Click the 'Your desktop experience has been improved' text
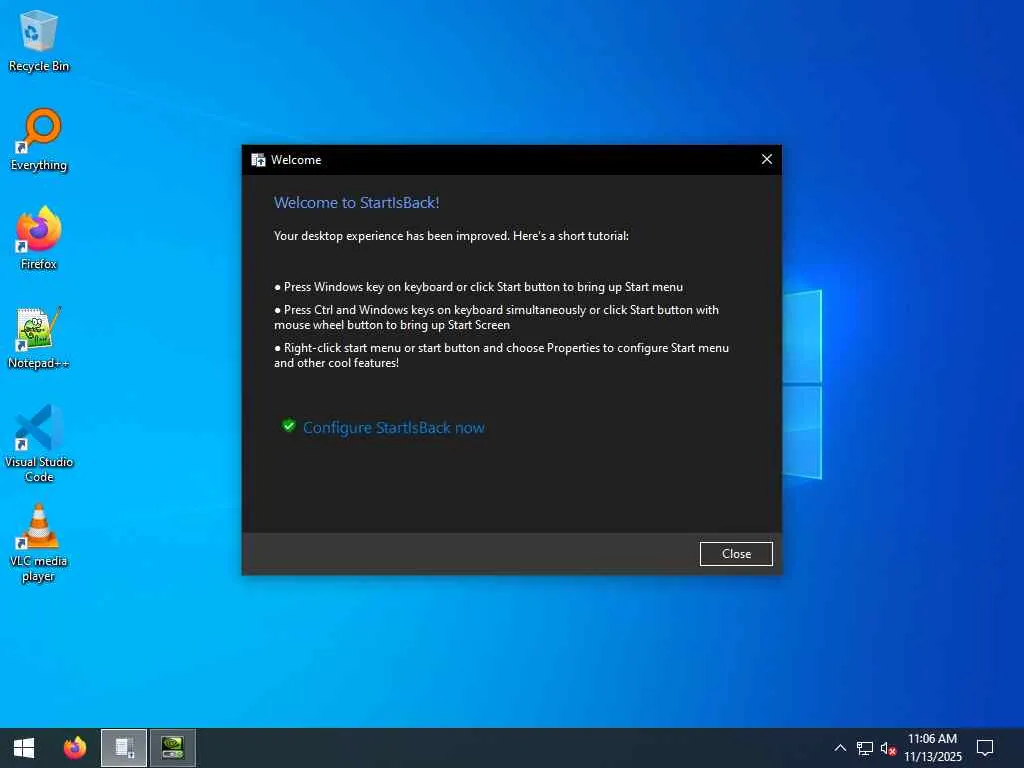Screen dimensions: 1024x768 tap(451, 236)
